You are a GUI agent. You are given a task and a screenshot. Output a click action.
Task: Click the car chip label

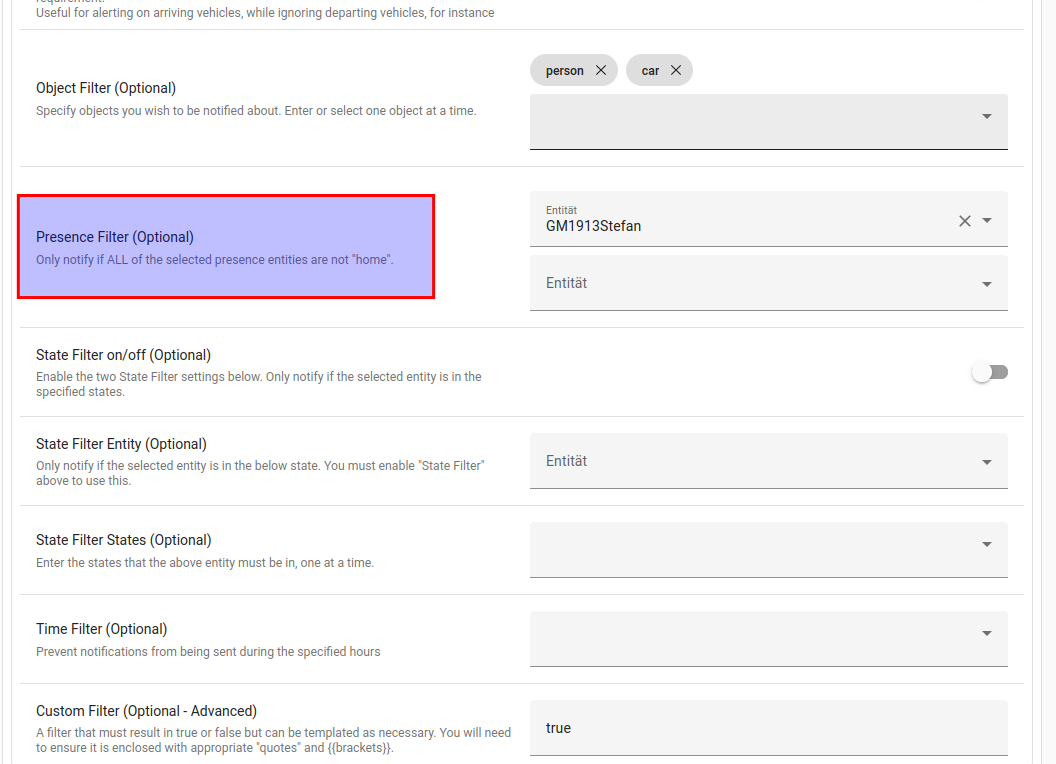coord(650,71)
